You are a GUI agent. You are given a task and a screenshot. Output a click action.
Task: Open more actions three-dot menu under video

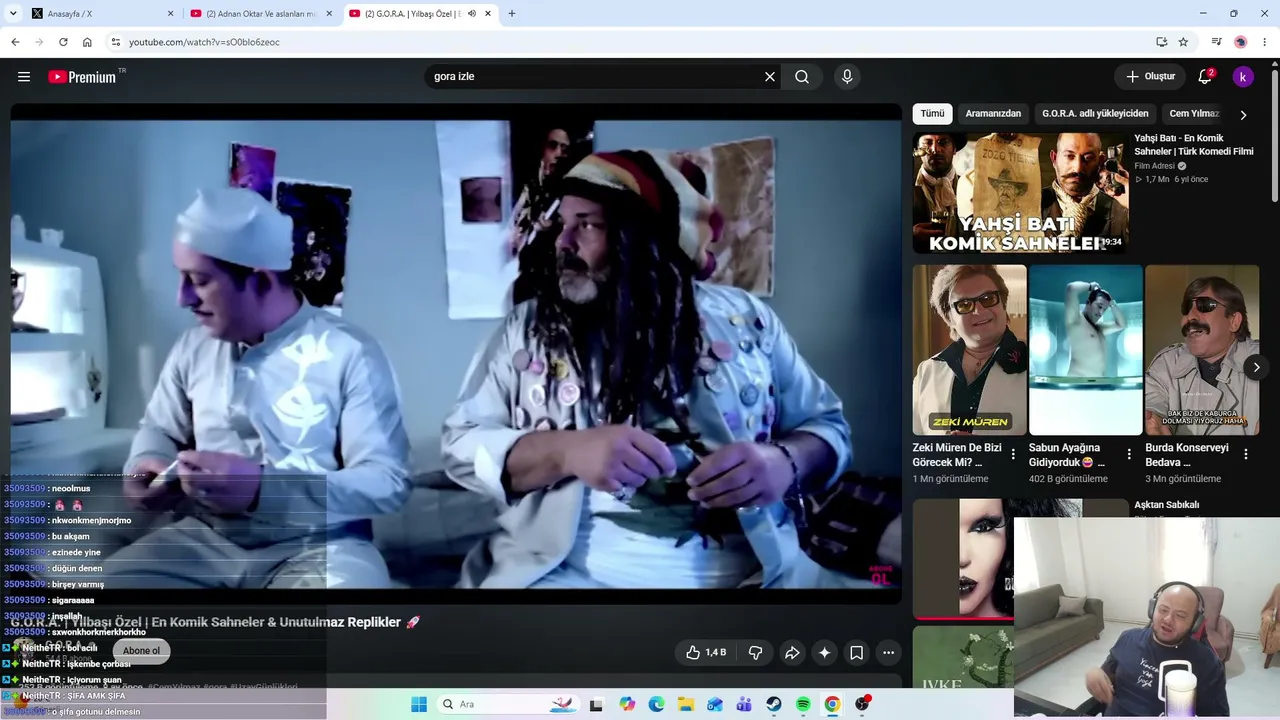(888, 653)
